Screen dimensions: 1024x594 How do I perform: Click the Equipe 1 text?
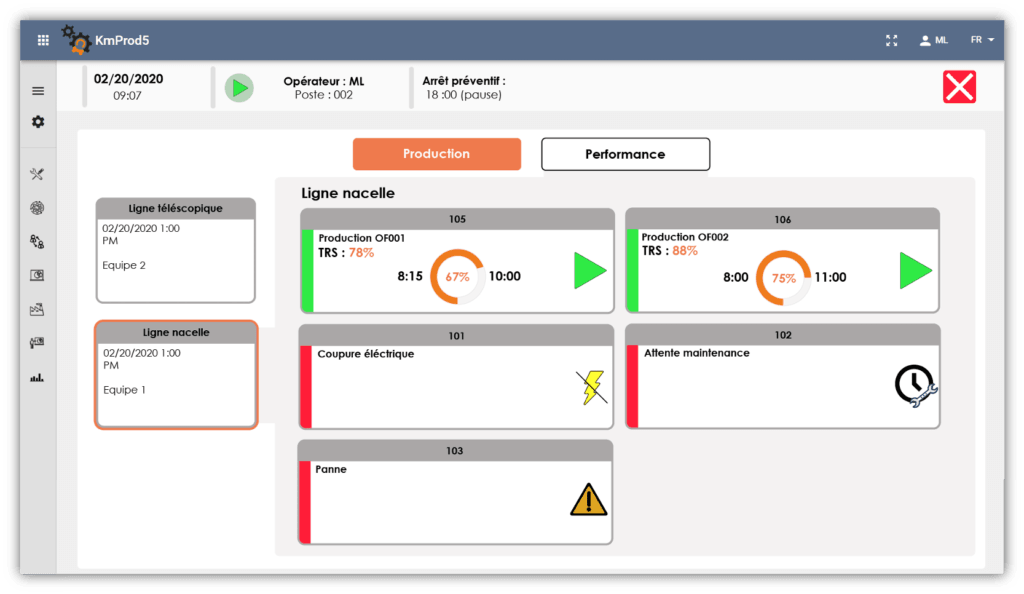(125, 390)
